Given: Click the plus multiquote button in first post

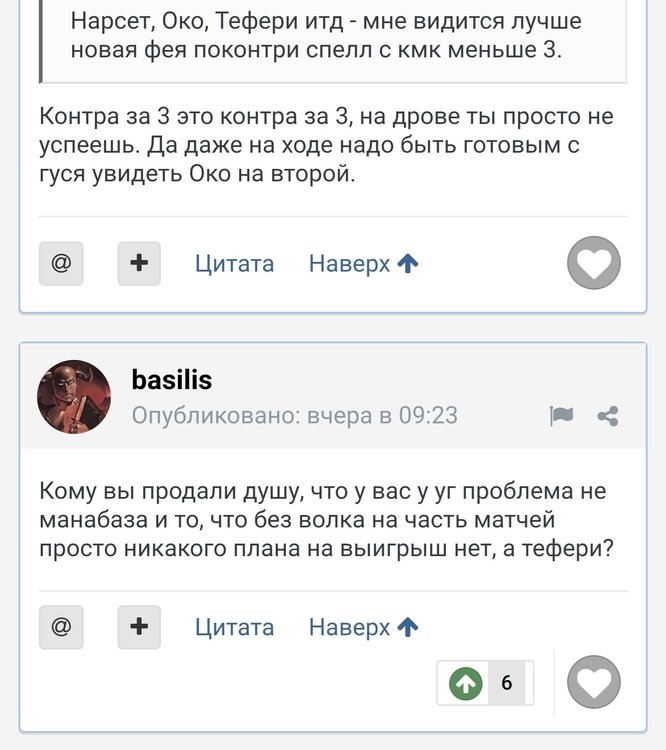Looking at the screenshot, I should coord(139,264).
